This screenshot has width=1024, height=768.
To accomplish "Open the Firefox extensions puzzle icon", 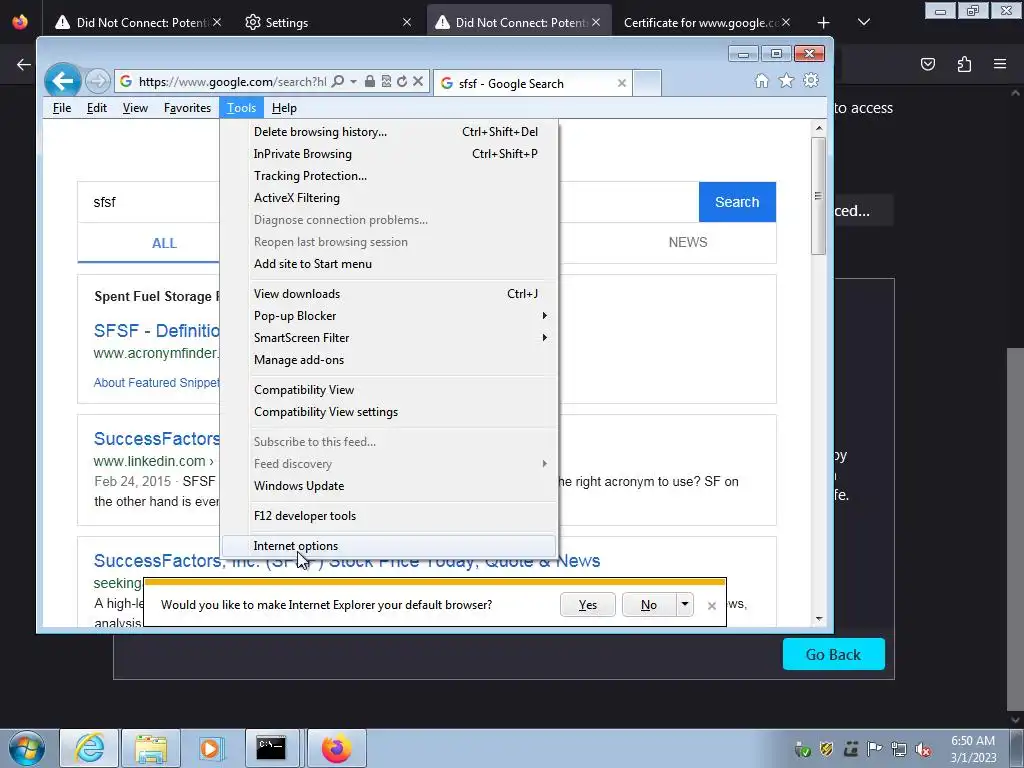I will (x=964, y=64).
